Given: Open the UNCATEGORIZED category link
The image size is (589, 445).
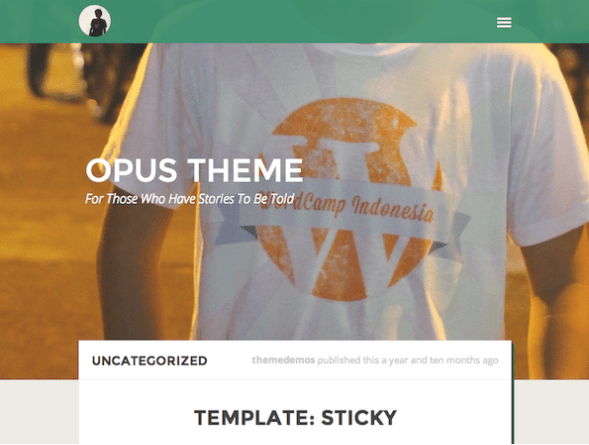Looking at the screenshot, I should point(150,361).
